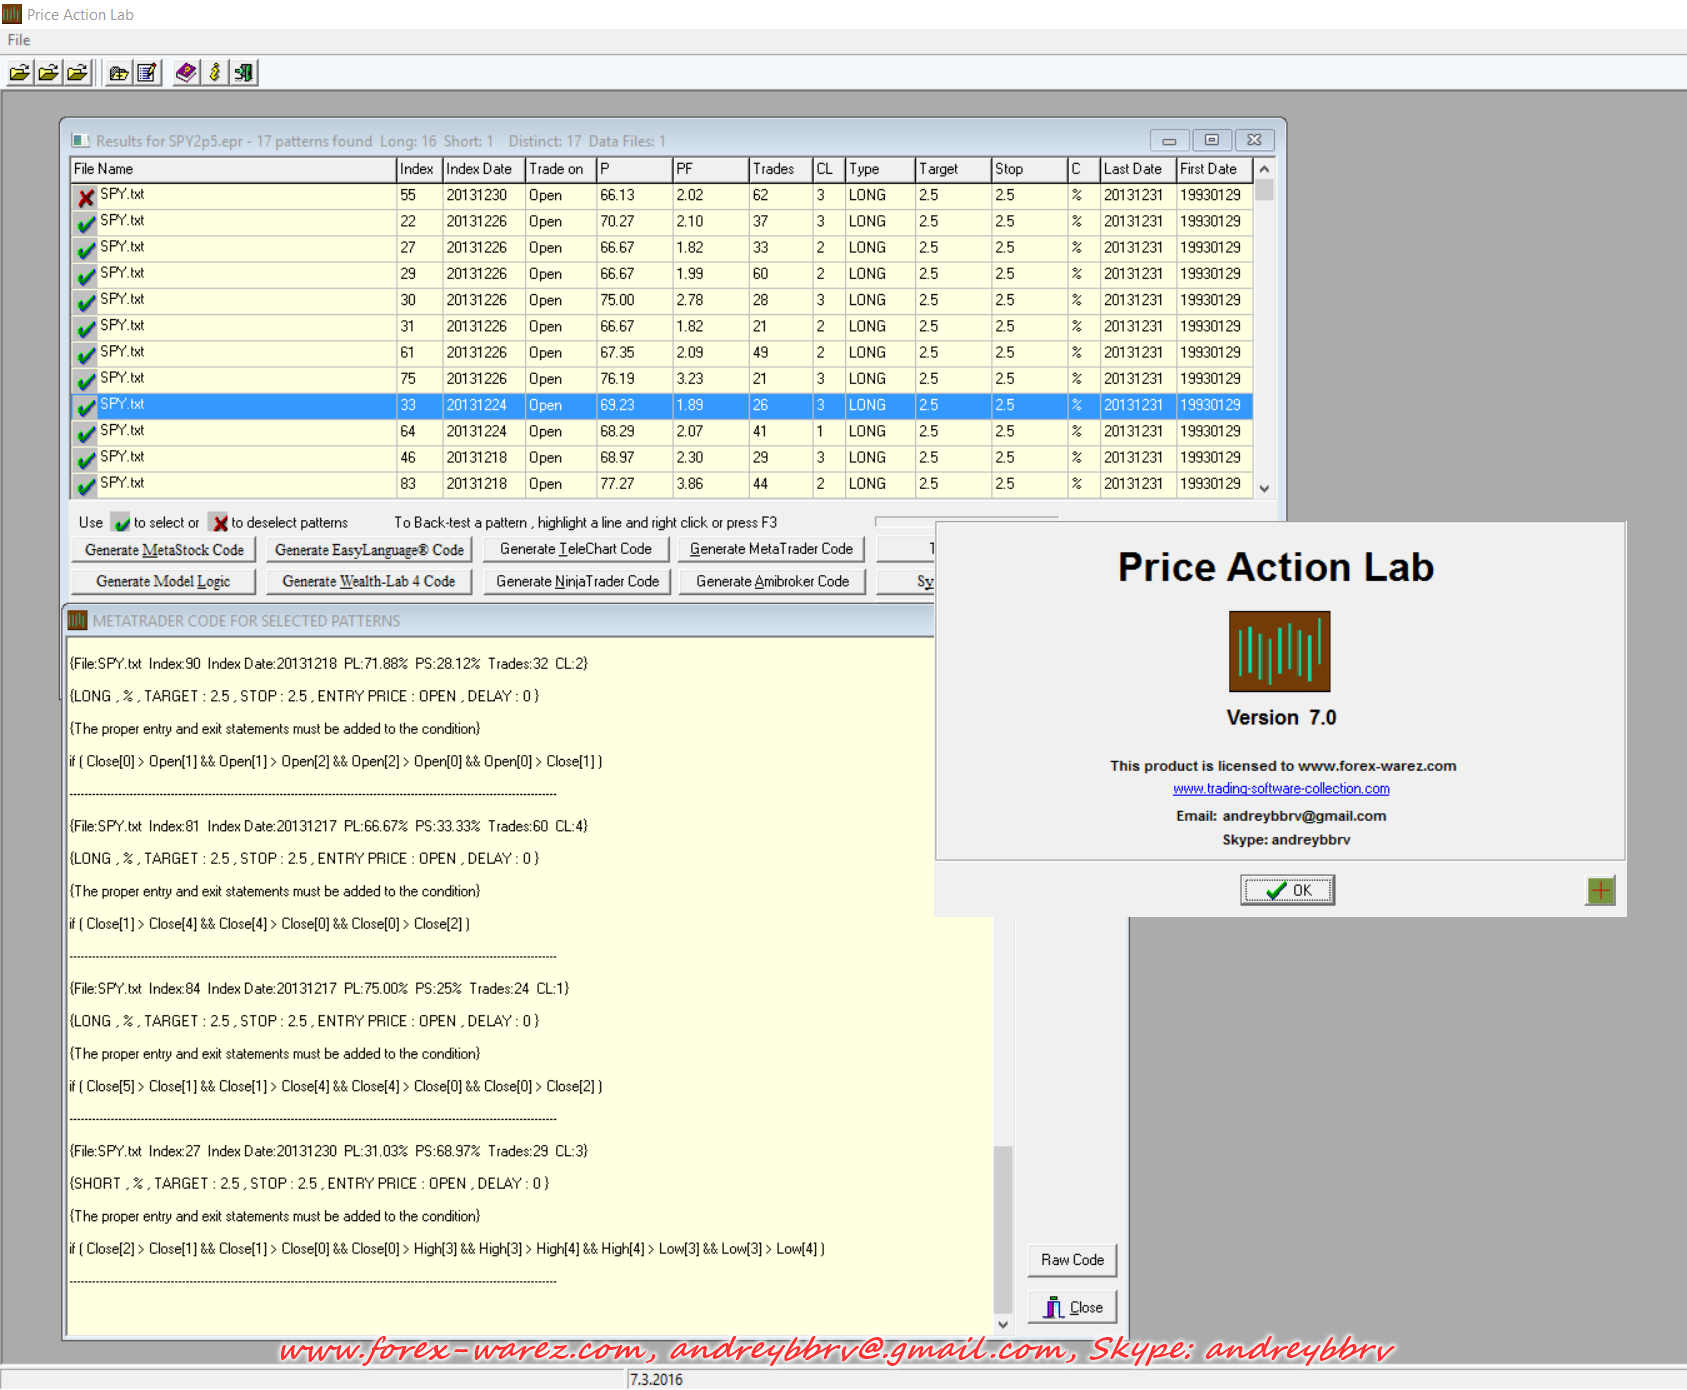Toggle the red X on index 55 row
The image size is (1687, 1390).
coord(86,197)
